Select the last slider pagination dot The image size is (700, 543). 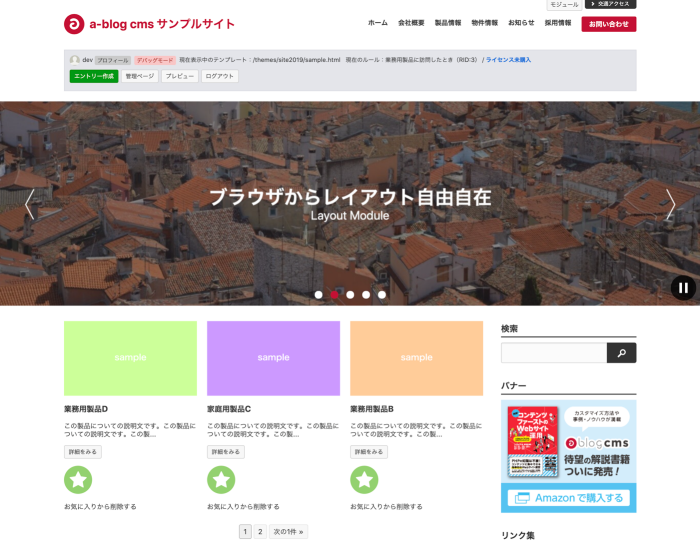coord(382,295)
